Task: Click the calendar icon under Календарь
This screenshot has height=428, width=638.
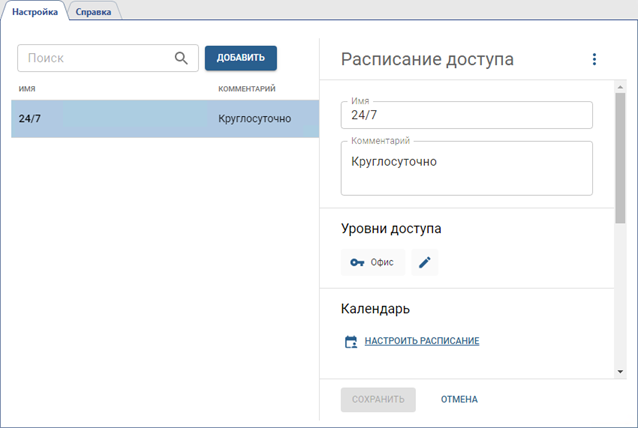Action: pyautogui.click(x=351, y=342)
